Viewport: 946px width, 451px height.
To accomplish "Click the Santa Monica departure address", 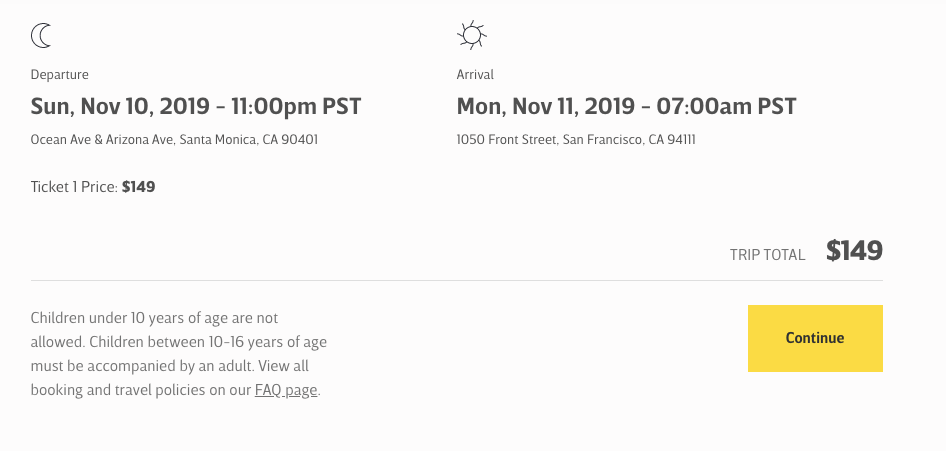I will click(174, 140).
